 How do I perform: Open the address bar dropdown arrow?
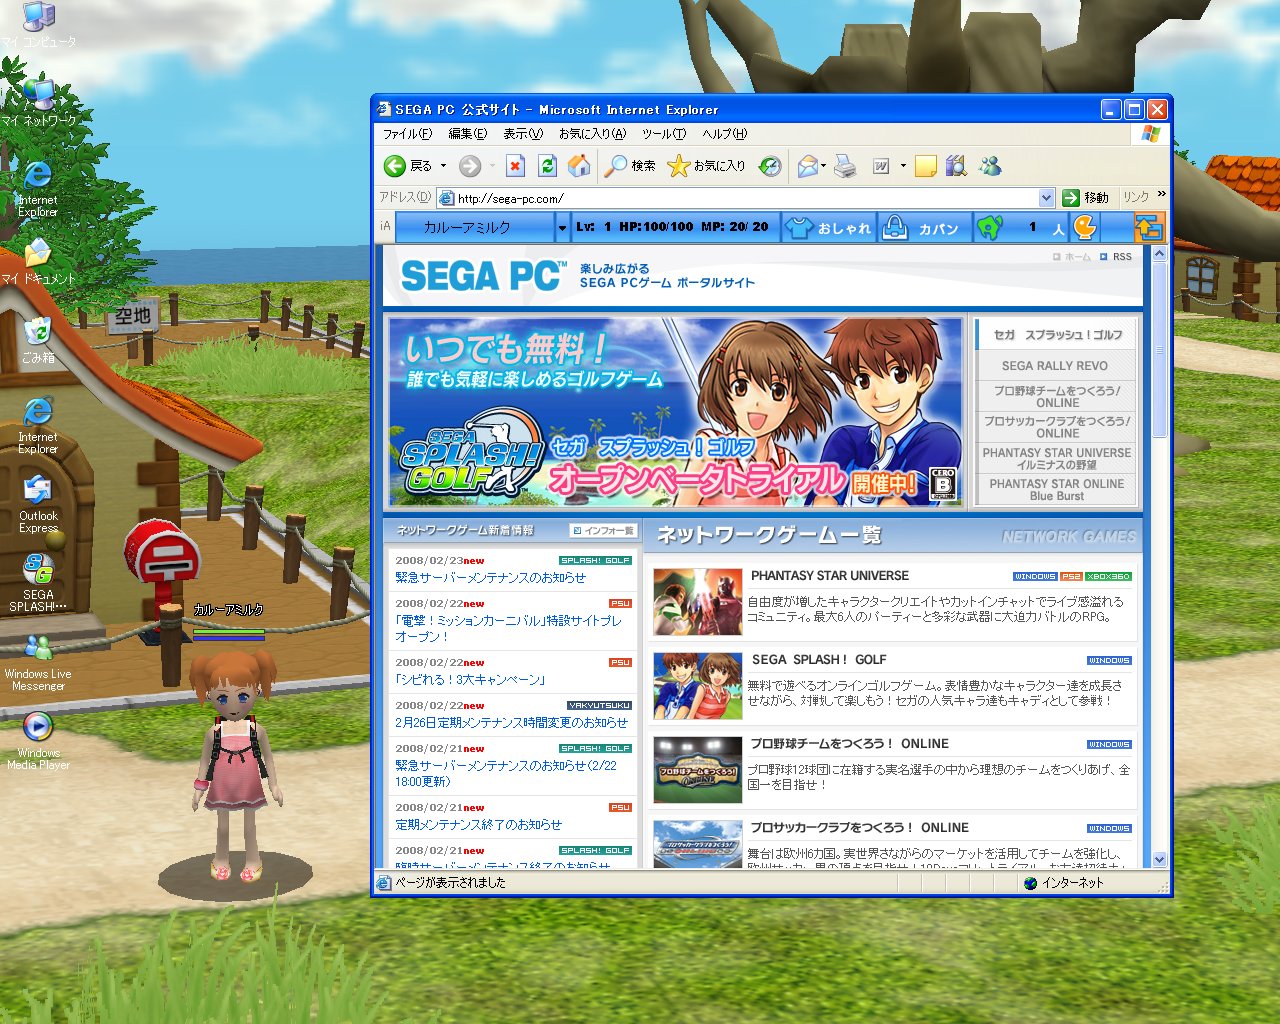[1046, 198]
